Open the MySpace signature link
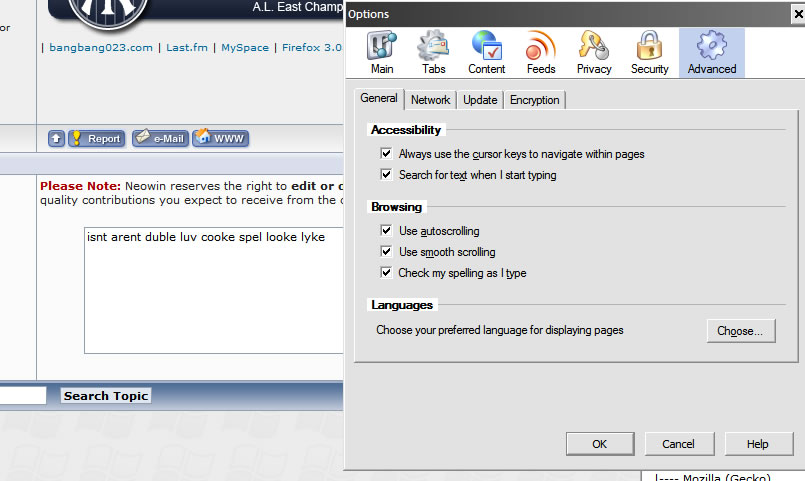Viewport: 805px width, 481px height. 245,47
